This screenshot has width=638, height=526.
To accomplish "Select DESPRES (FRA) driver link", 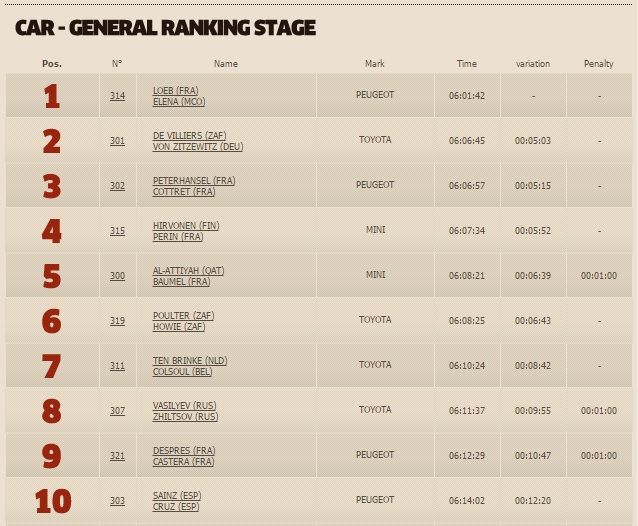I will [x=183, y=451].
